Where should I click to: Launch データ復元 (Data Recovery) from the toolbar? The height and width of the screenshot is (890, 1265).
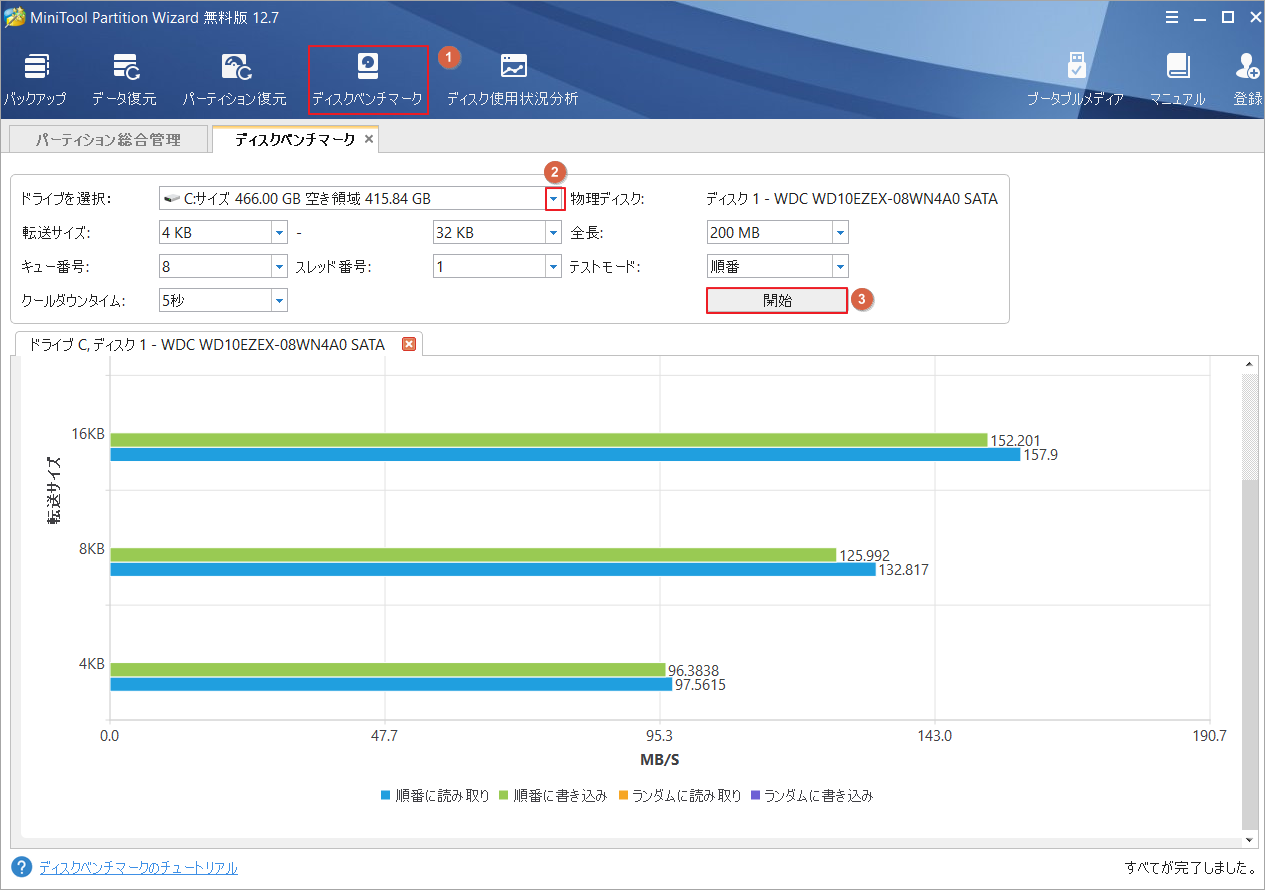point(124,68)
